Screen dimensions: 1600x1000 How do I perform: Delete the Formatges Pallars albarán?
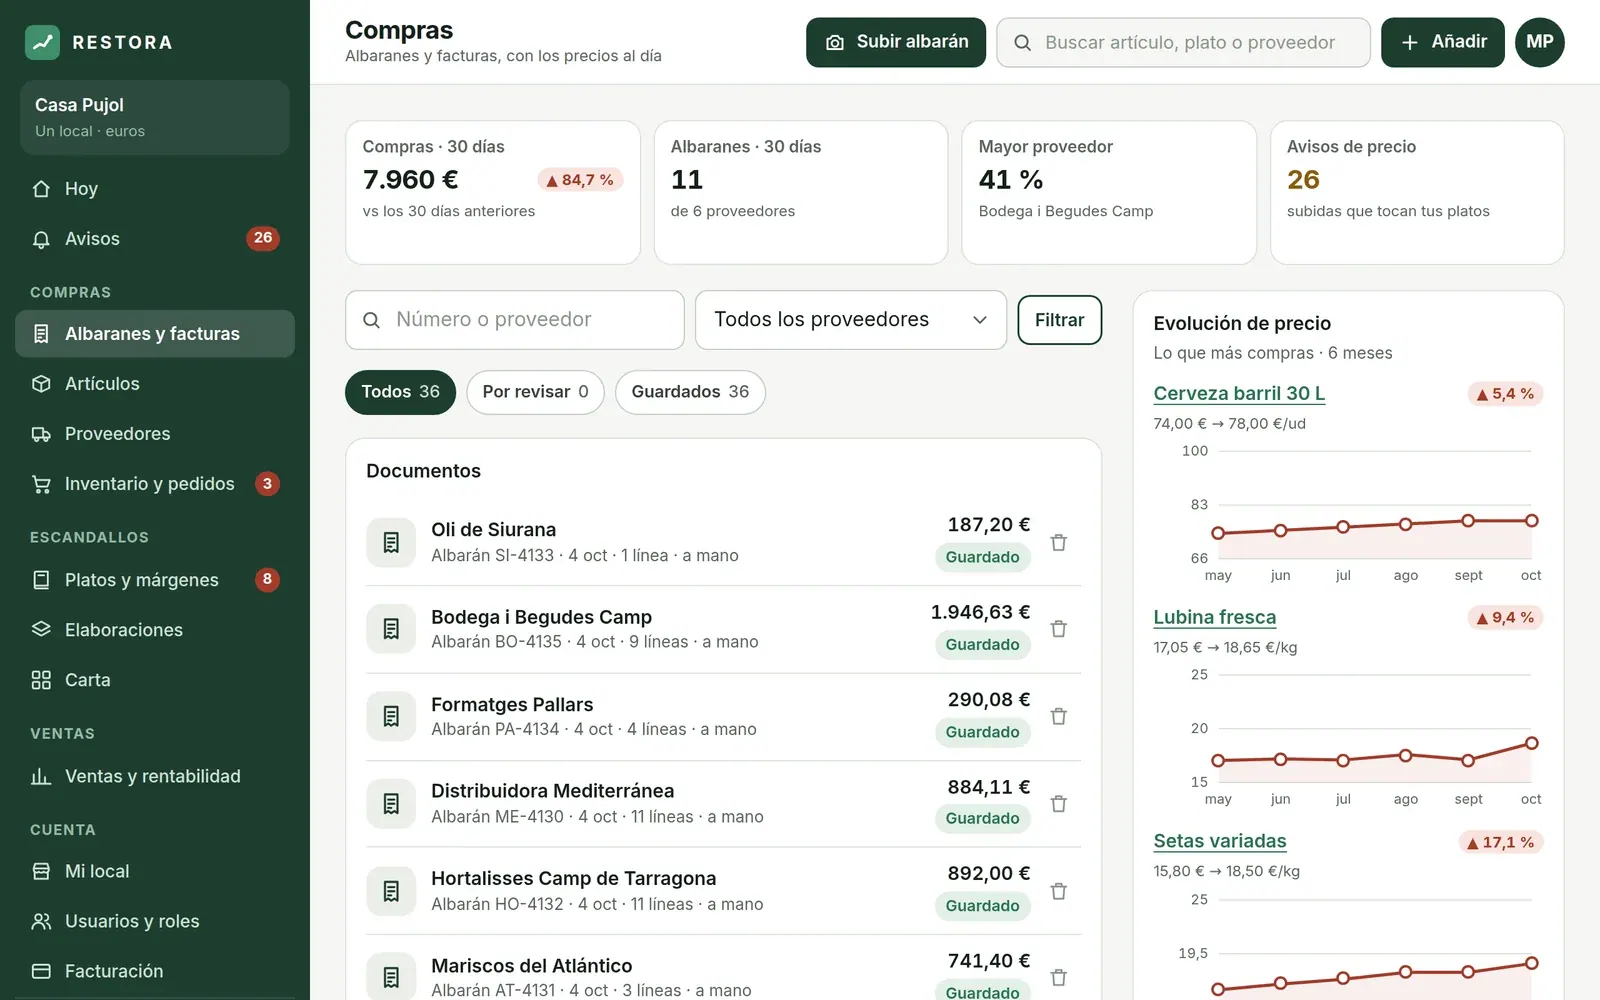pyautogui.click(x=1059, y=716)
